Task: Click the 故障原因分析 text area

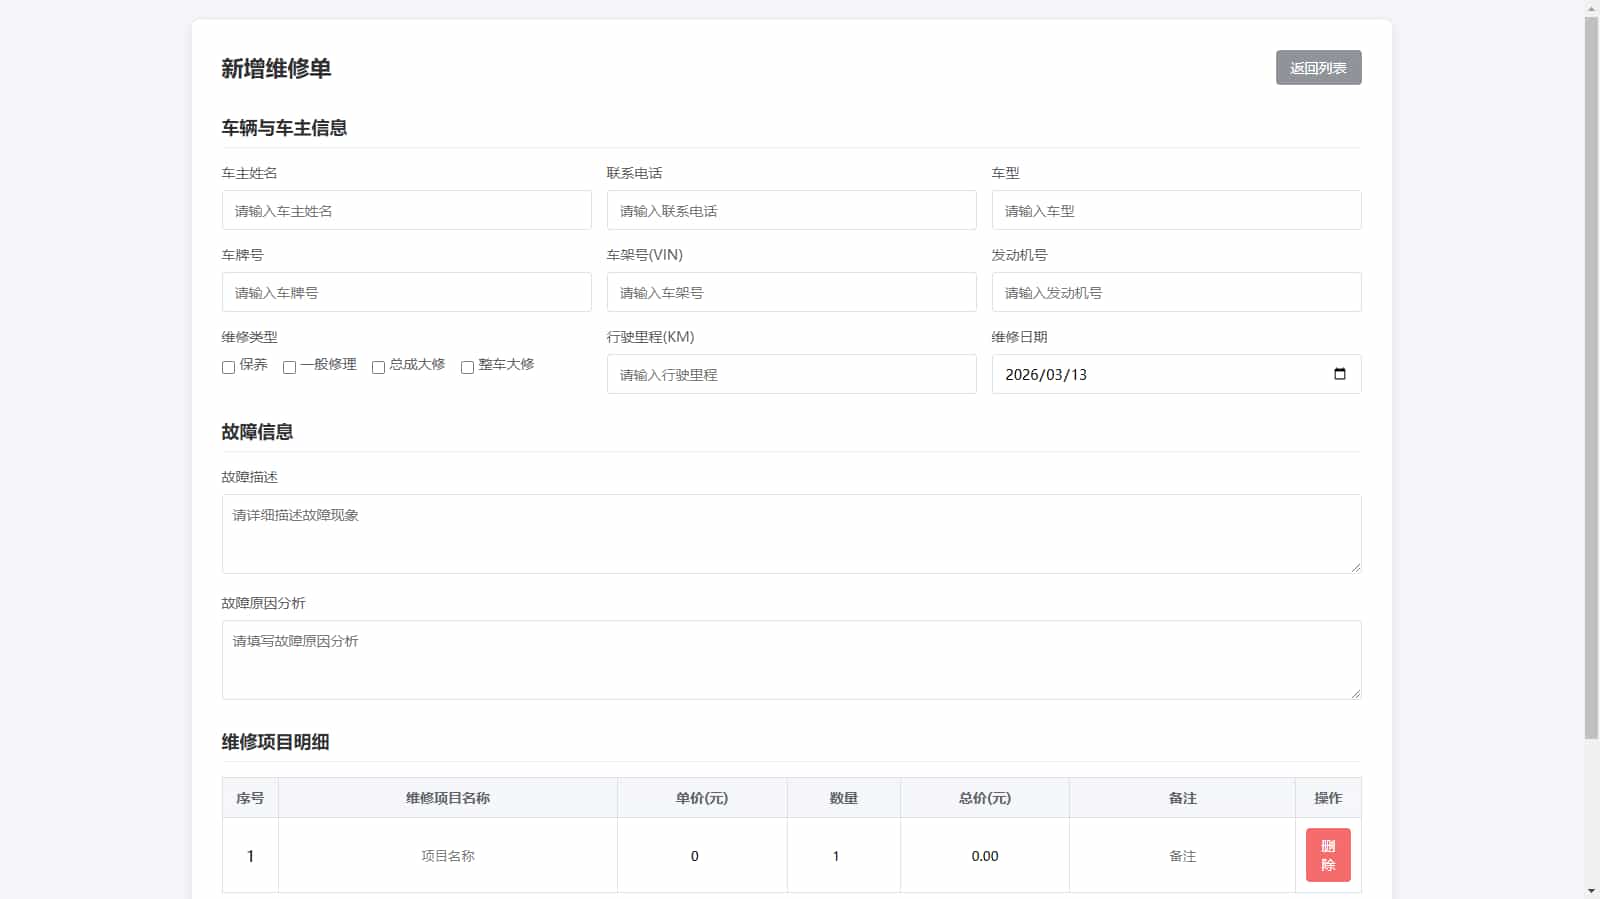Action: pos(791,660)
